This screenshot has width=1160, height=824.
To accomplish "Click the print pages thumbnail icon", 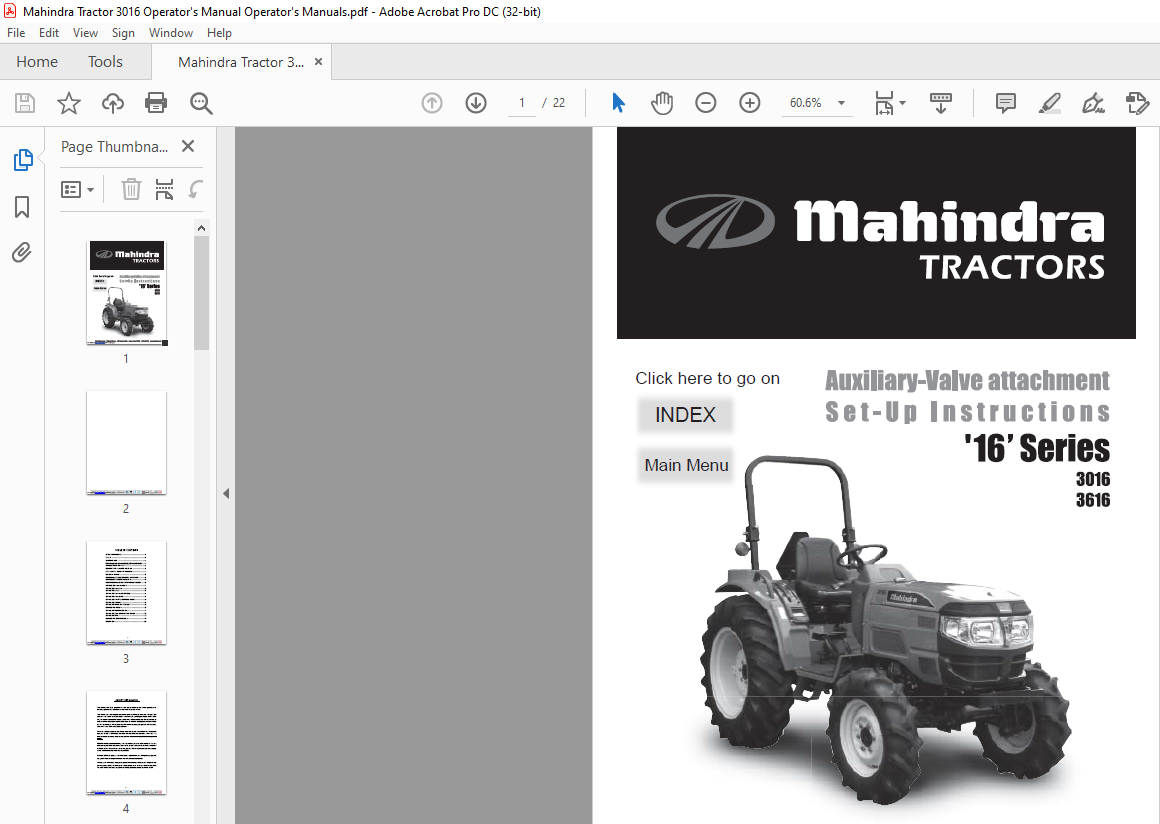I will point(164,189).
